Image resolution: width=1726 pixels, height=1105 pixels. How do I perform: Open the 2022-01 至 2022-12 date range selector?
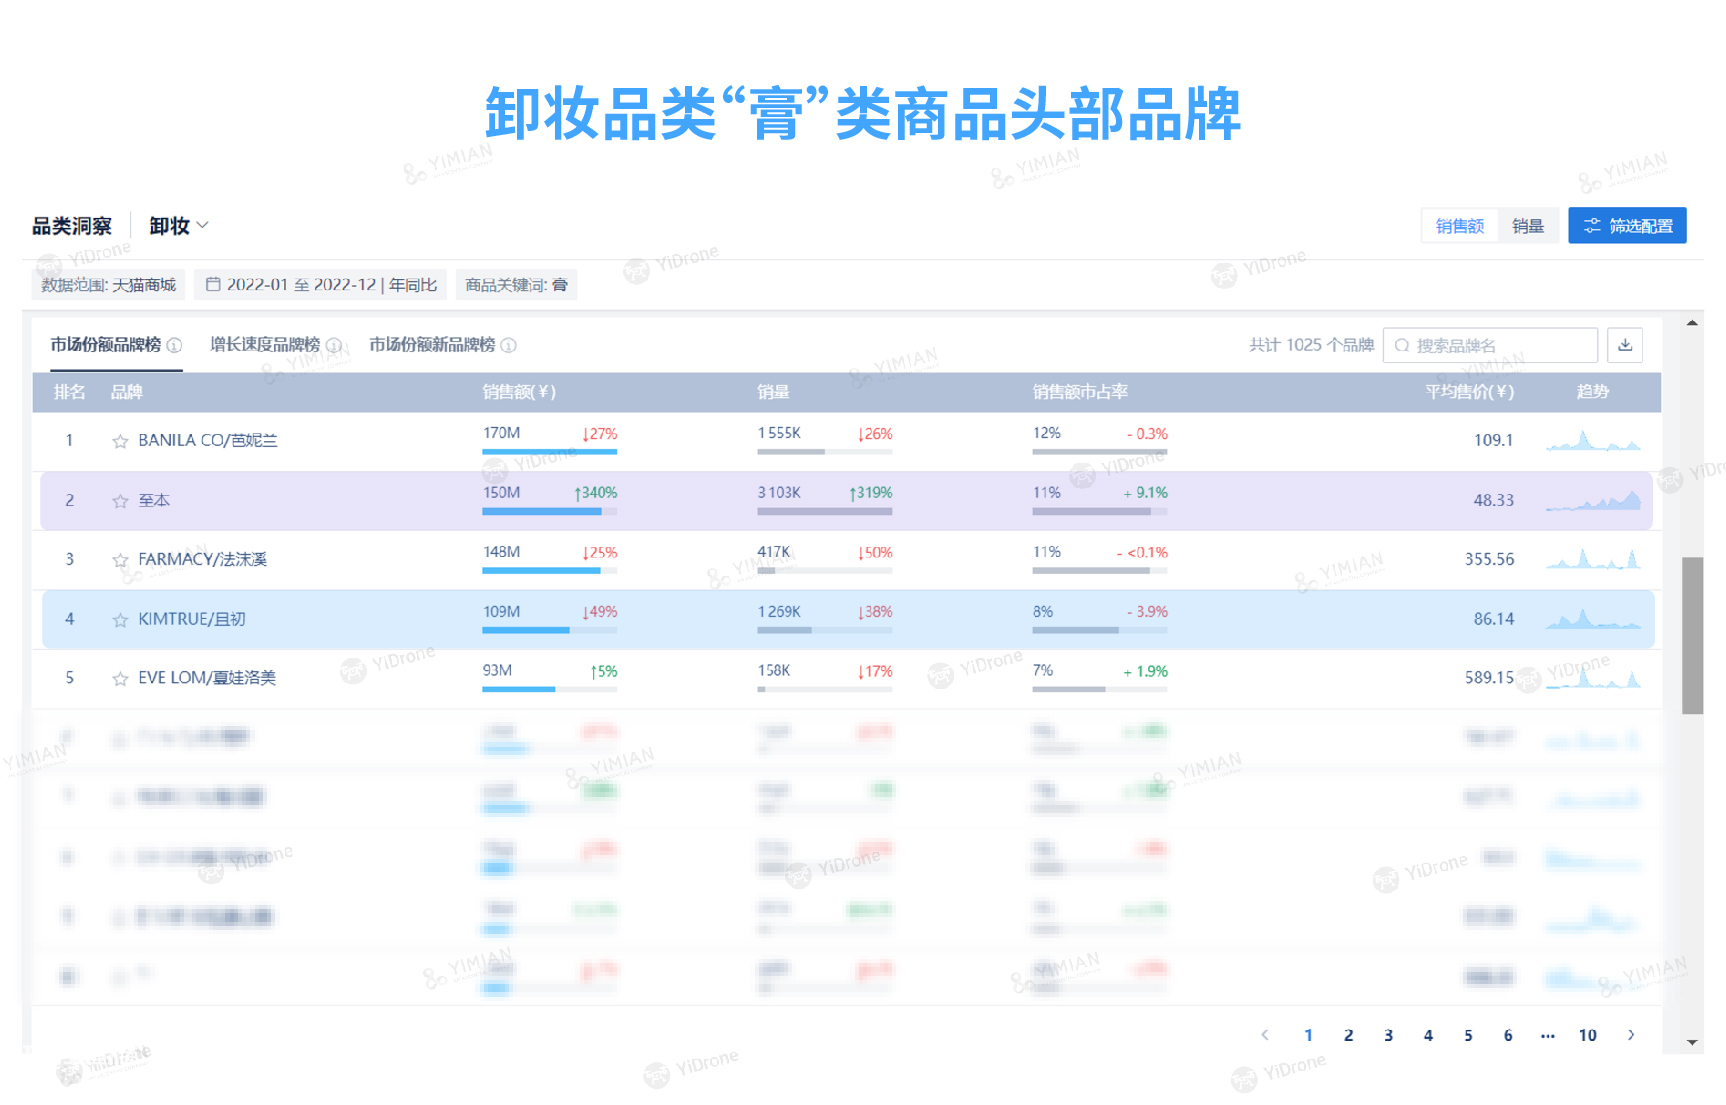(x=321, y=285)
